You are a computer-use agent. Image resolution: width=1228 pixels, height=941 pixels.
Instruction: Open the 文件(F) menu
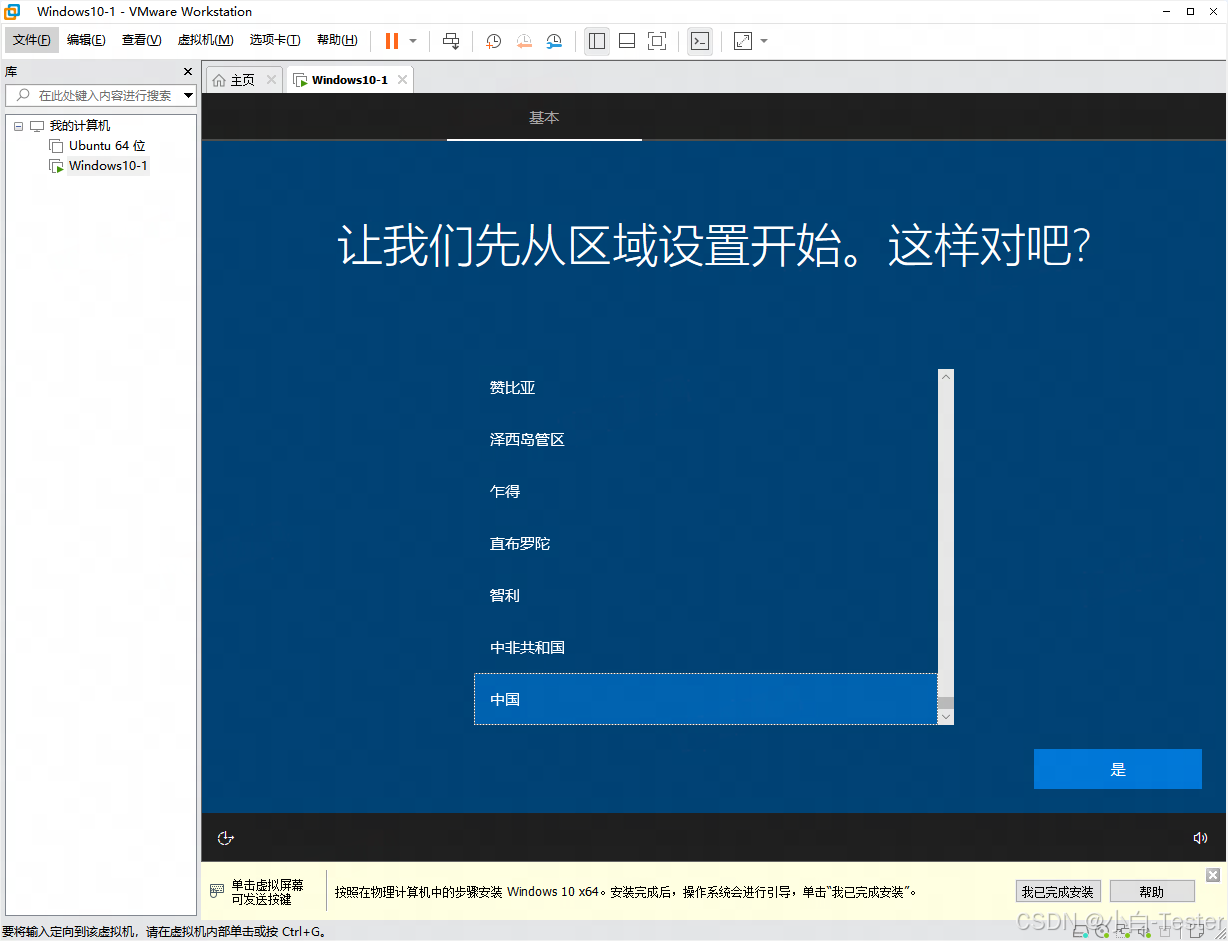[32, 40]
